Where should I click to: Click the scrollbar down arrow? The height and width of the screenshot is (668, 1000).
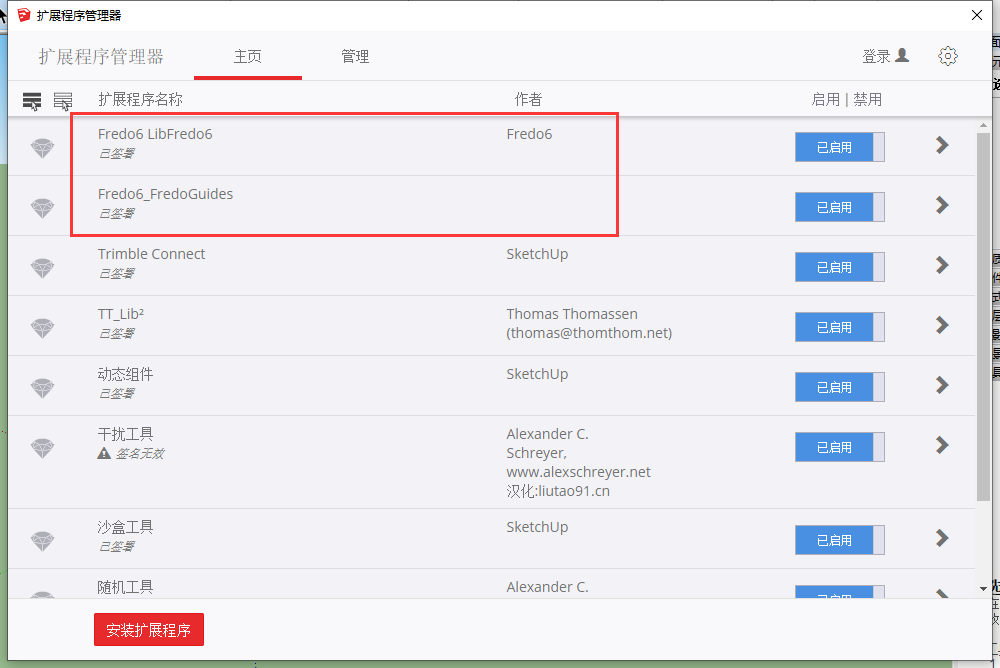[983, 588]
